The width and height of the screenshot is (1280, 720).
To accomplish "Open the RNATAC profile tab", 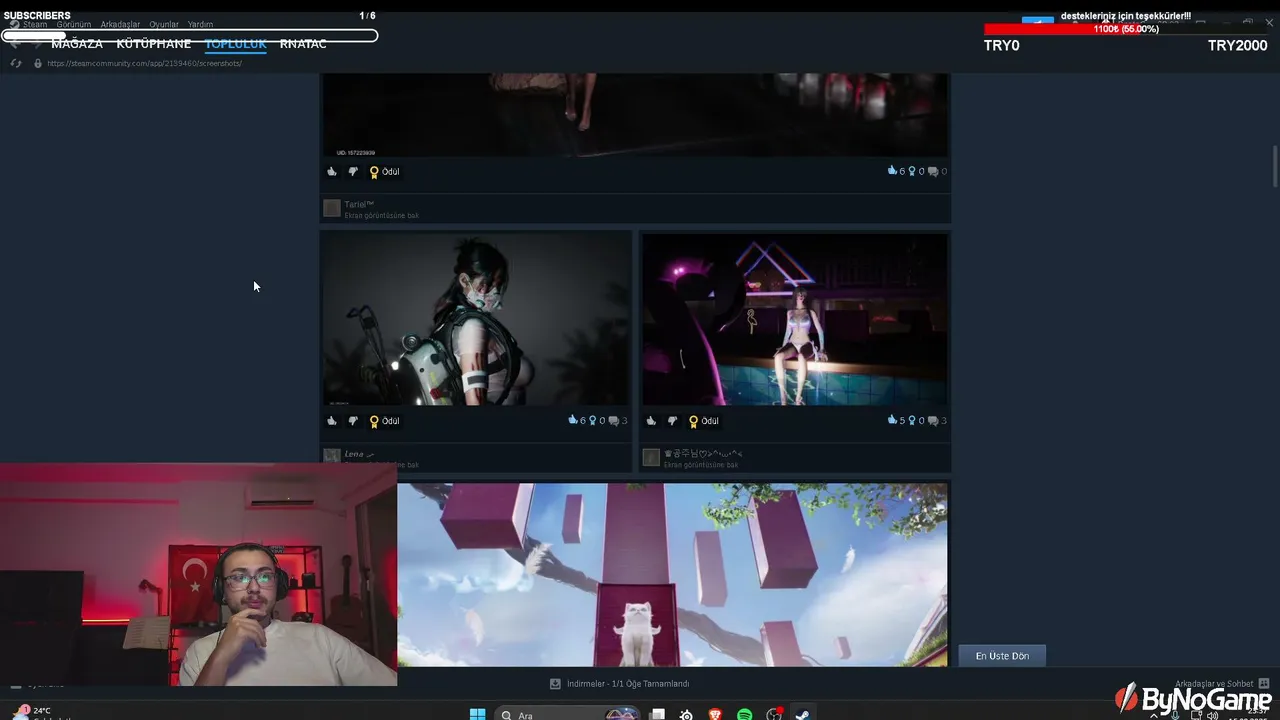I will pyautogui.click(x=303, y=44).
